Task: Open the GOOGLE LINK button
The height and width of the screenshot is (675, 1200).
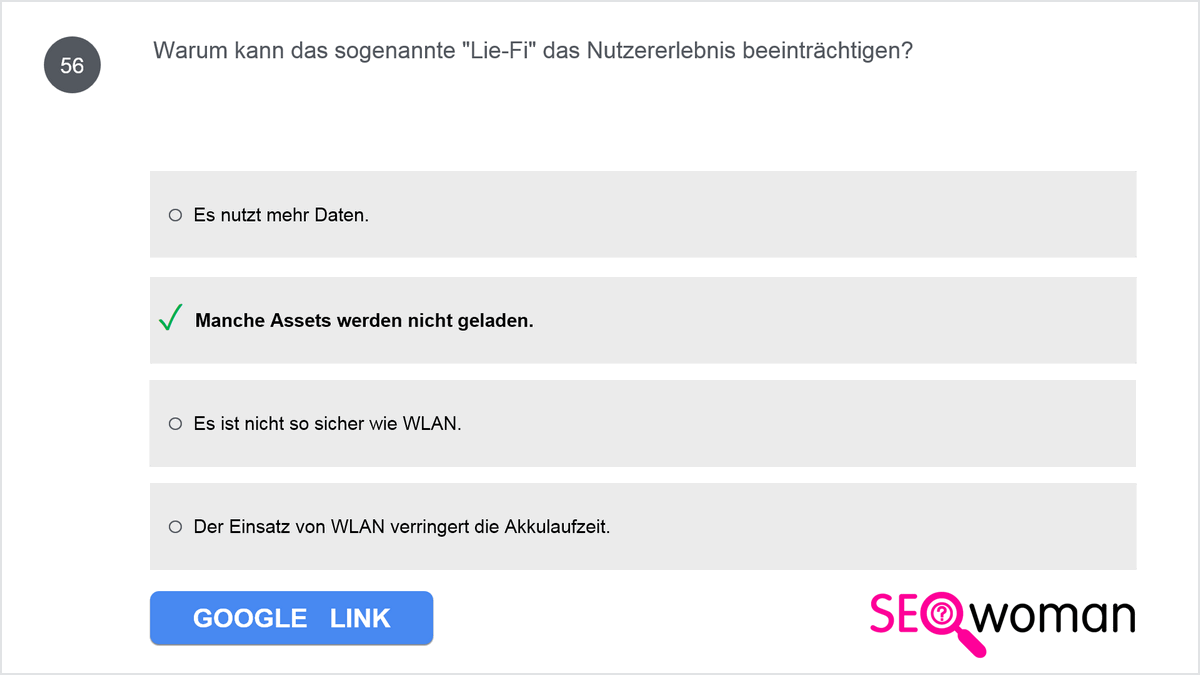Action: tap(291, 618)
